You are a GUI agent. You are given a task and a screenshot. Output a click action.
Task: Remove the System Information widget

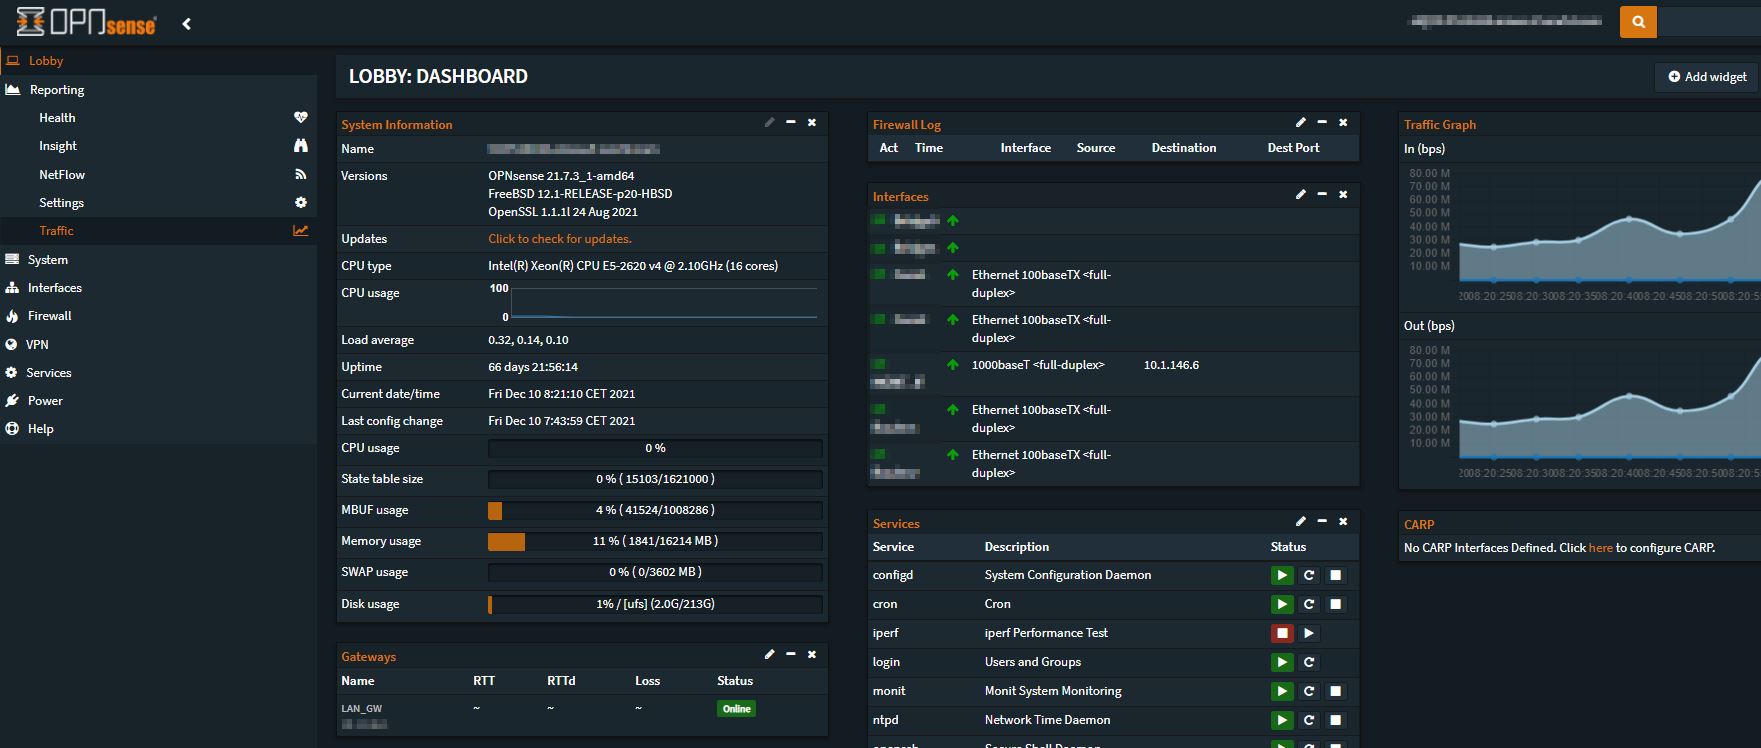pos(812,122)
